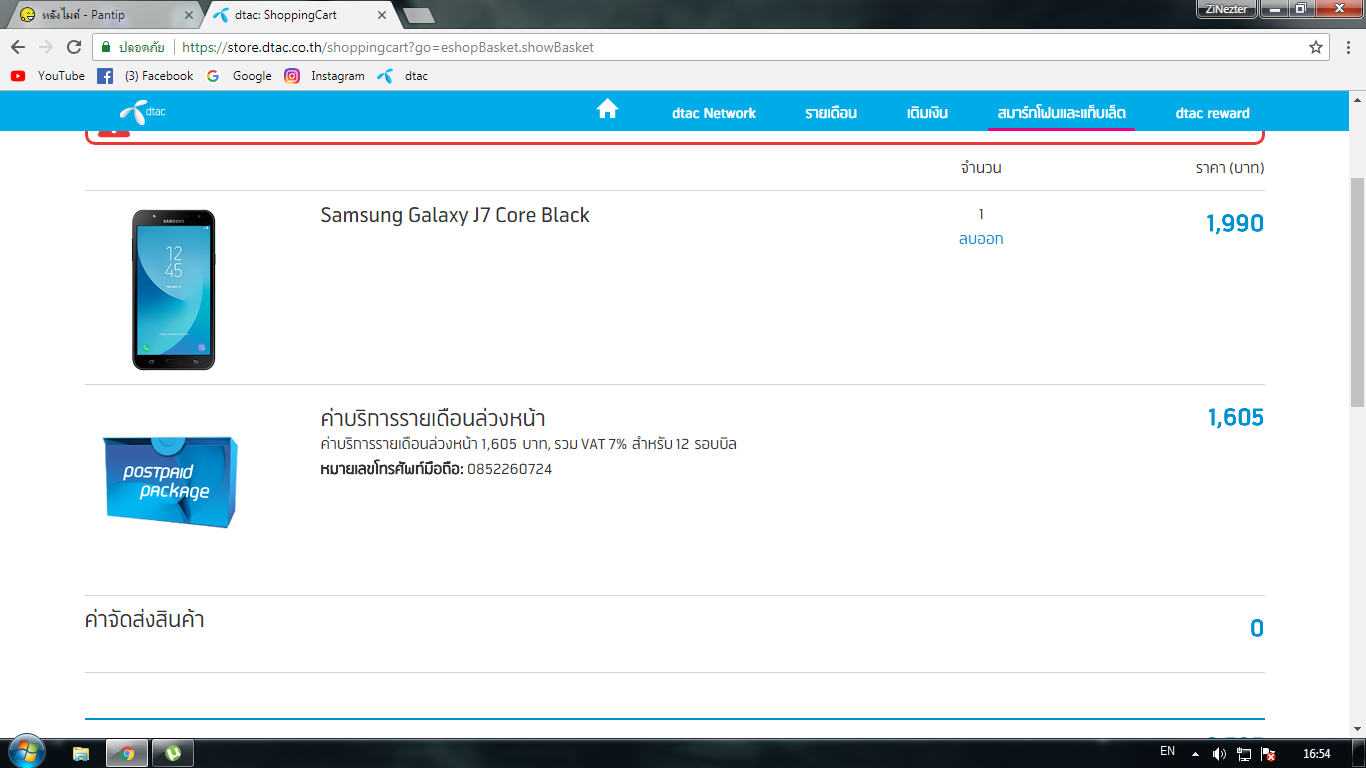Open the Action Center flag icon
Image resolution: width=1366 pixels, height=768 pixels.
point(1269,753)
